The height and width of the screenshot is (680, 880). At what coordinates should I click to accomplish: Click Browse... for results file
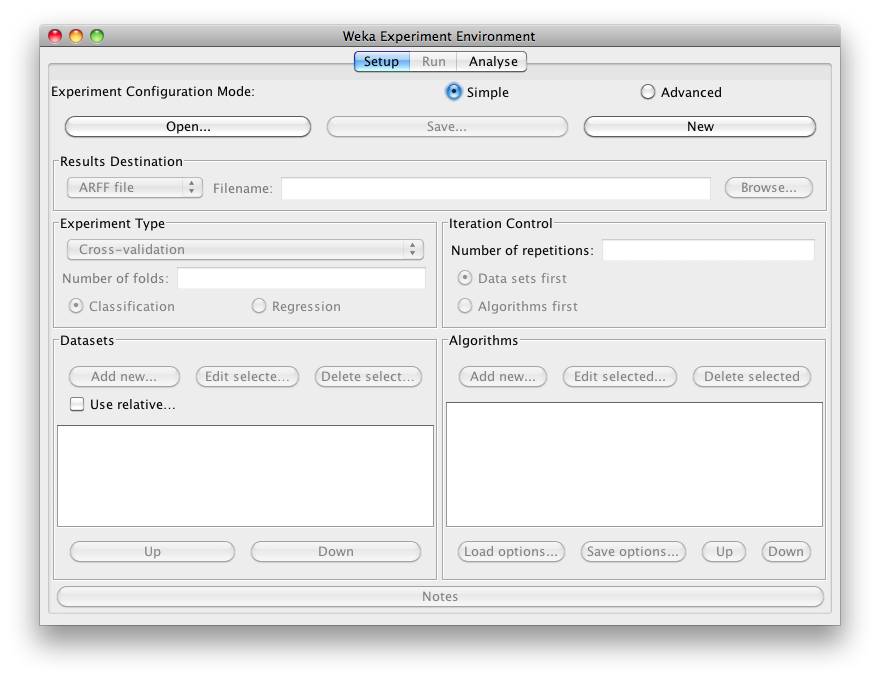(768, 187)
